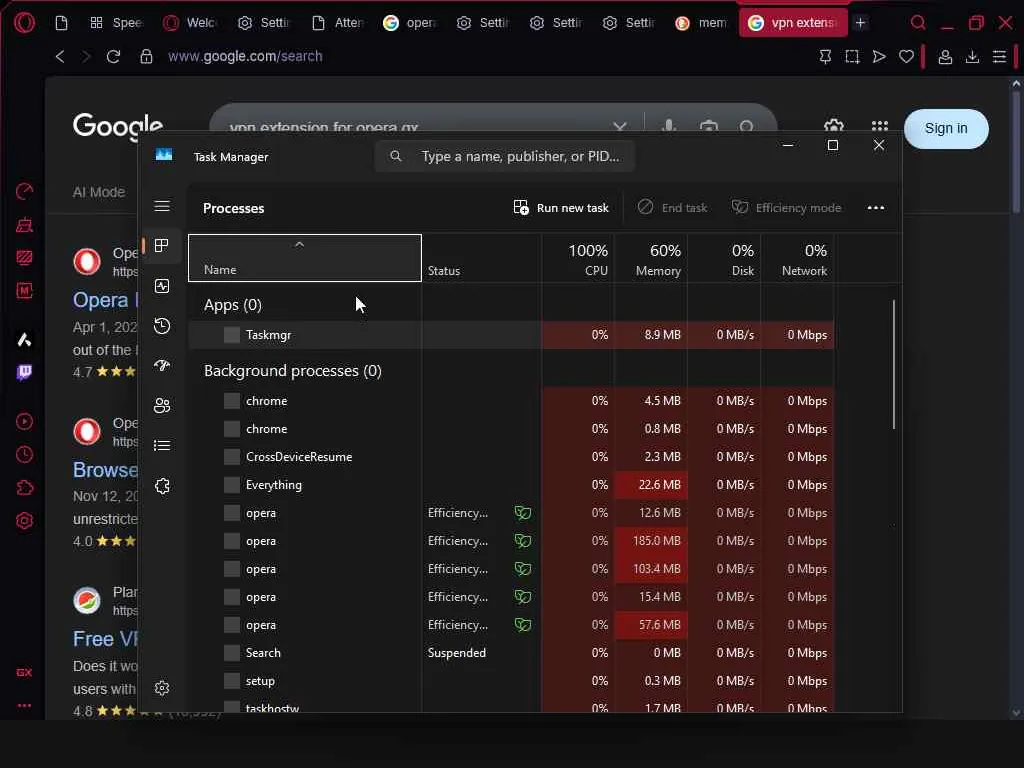
Task: Open the Opera GX main menu logo
Action: tap(24, 23)
